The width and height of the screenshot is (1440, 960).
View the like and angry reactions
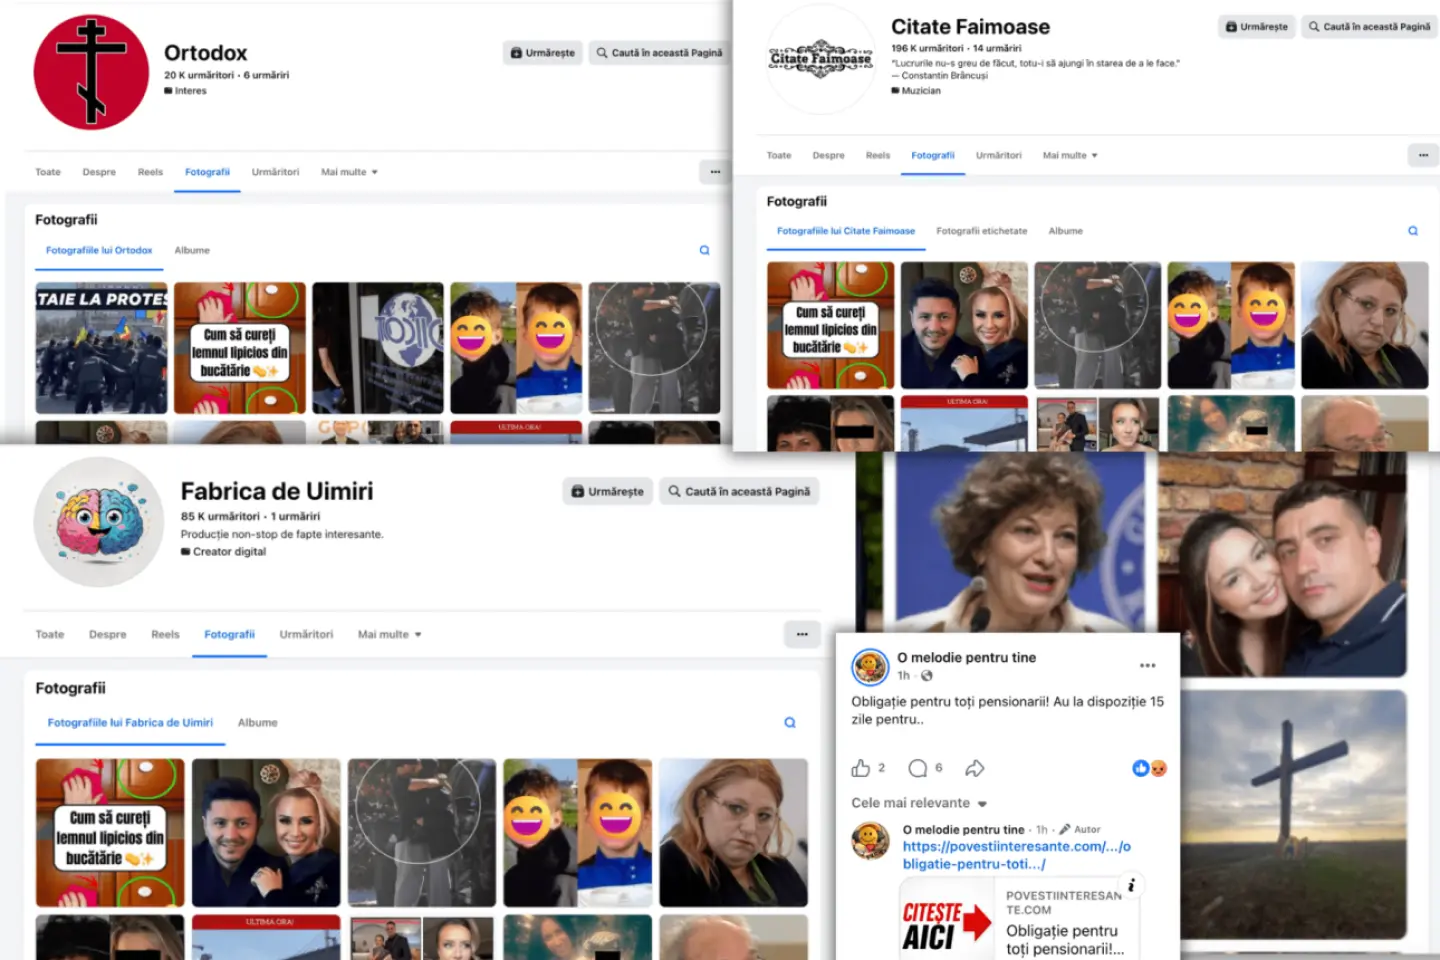click(x=1149, y=768)
